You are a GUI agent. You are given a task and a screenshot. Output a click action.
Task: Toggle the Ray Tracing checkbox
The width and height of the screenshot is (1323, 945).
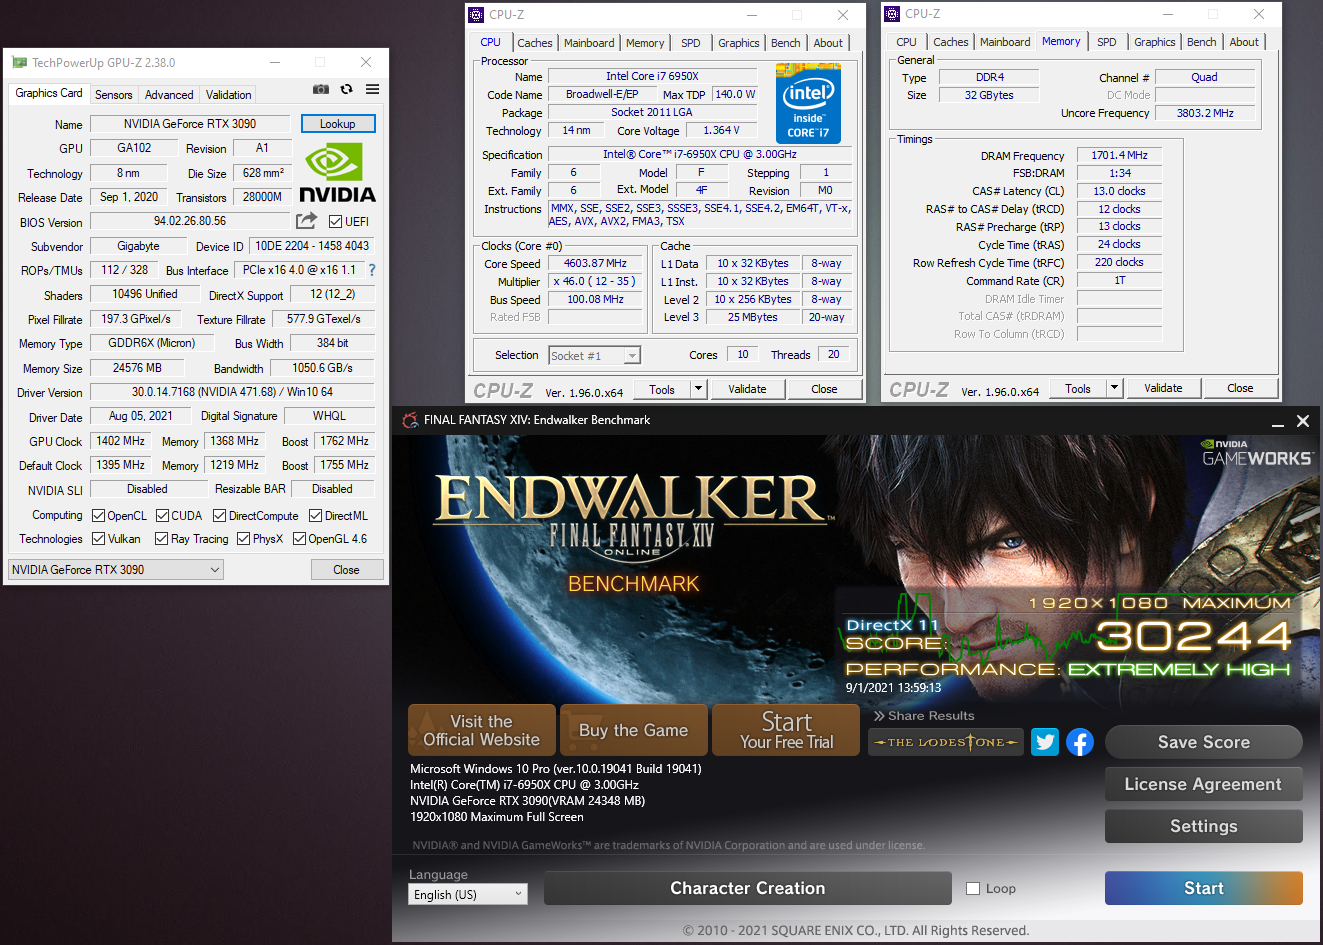pyautogui.click(x=162, y=539)
